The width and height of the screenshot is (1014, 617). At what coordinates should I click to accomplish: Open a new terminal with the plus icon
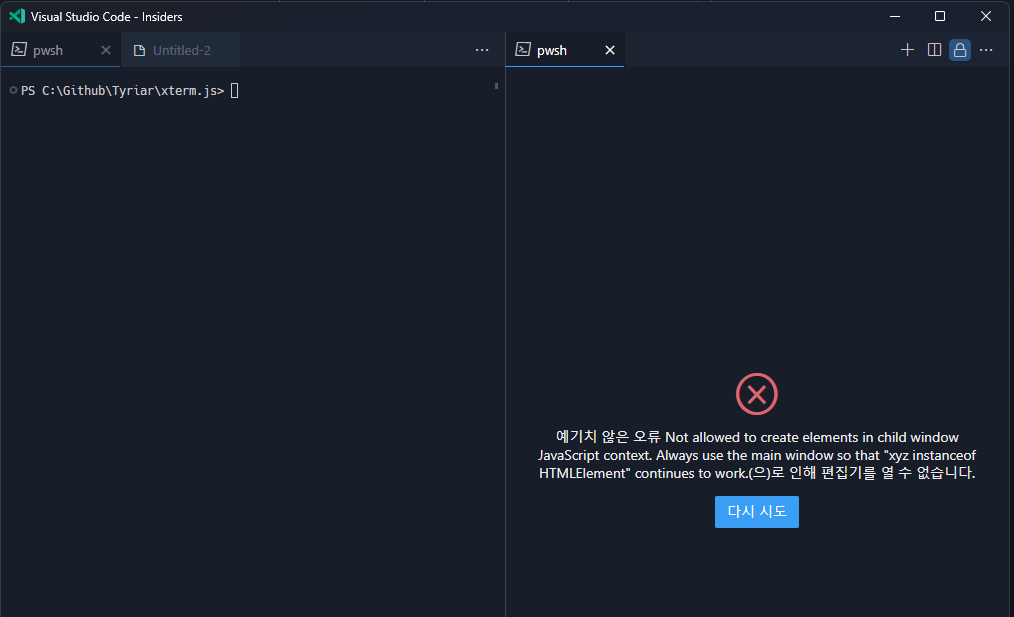coord(907,49)
